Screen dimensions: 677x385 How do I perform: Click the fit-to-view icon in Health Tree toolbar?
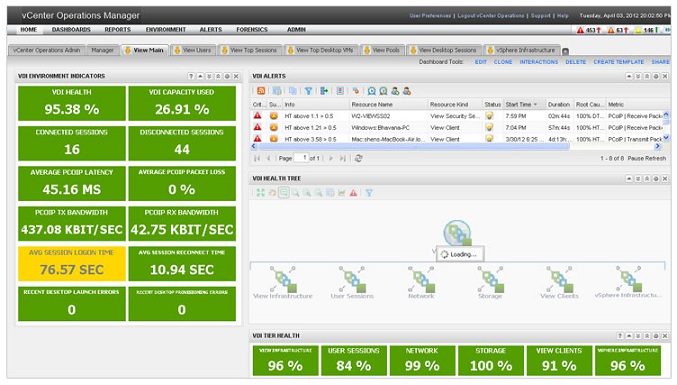point(260,193)
